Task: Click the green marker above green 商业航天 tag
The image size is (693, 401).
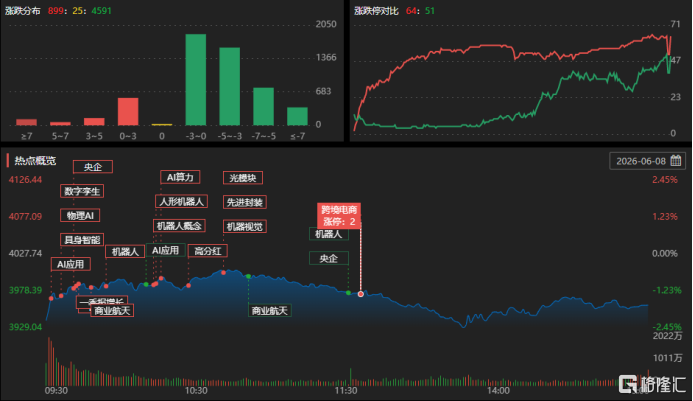Action: coord(248,276)
